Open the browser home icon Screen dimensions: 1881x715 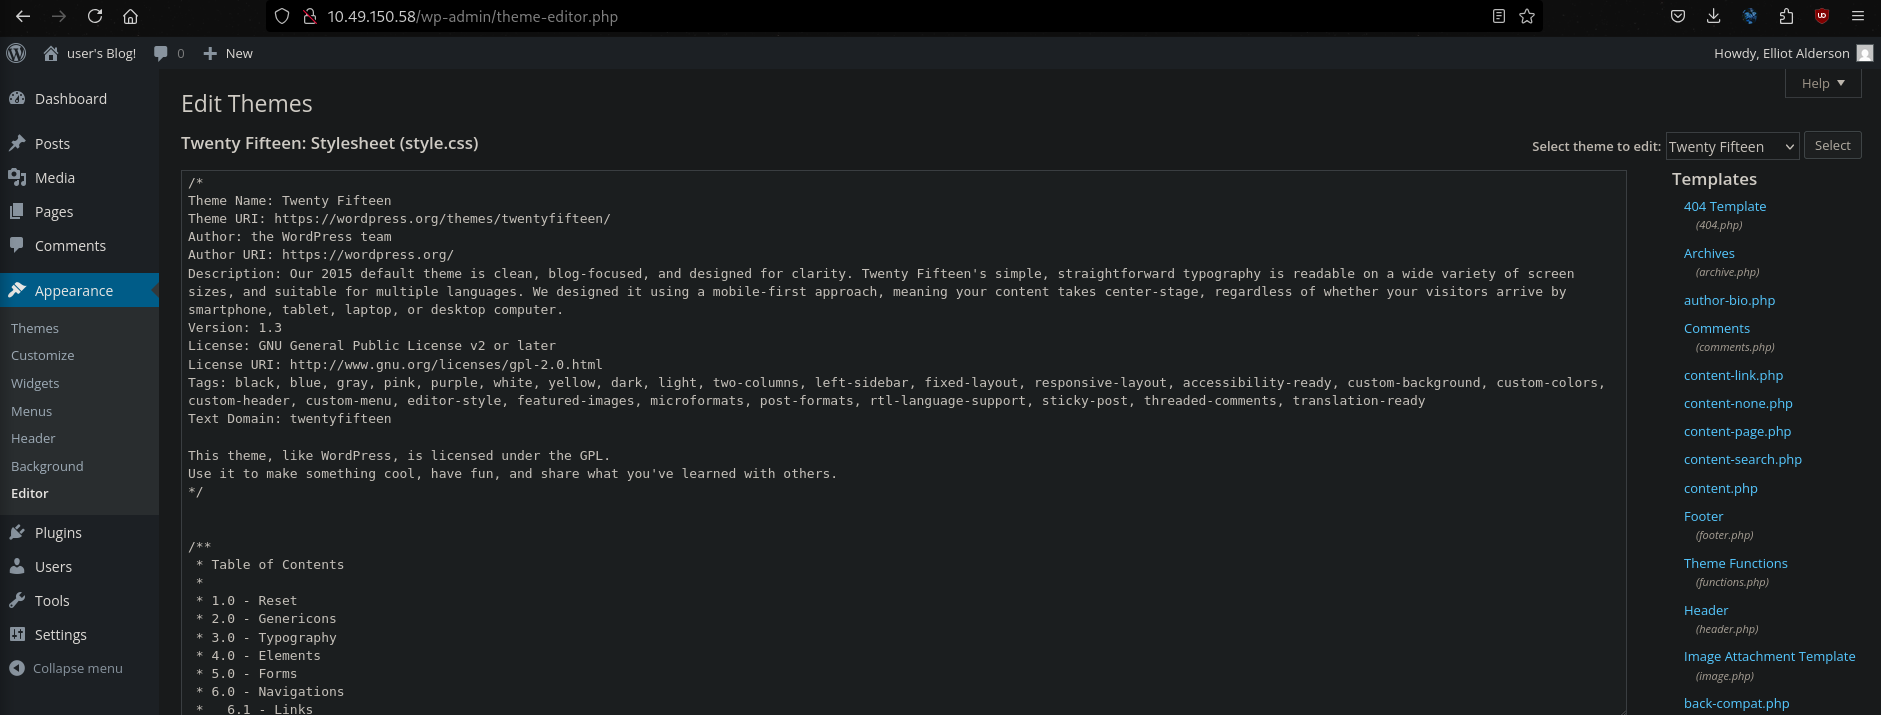point(130,16)
